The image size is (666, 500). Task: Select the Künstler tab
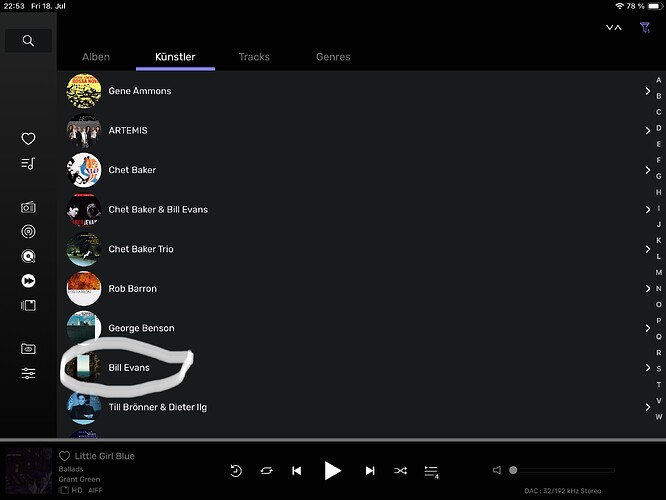[x=175, y=57]
